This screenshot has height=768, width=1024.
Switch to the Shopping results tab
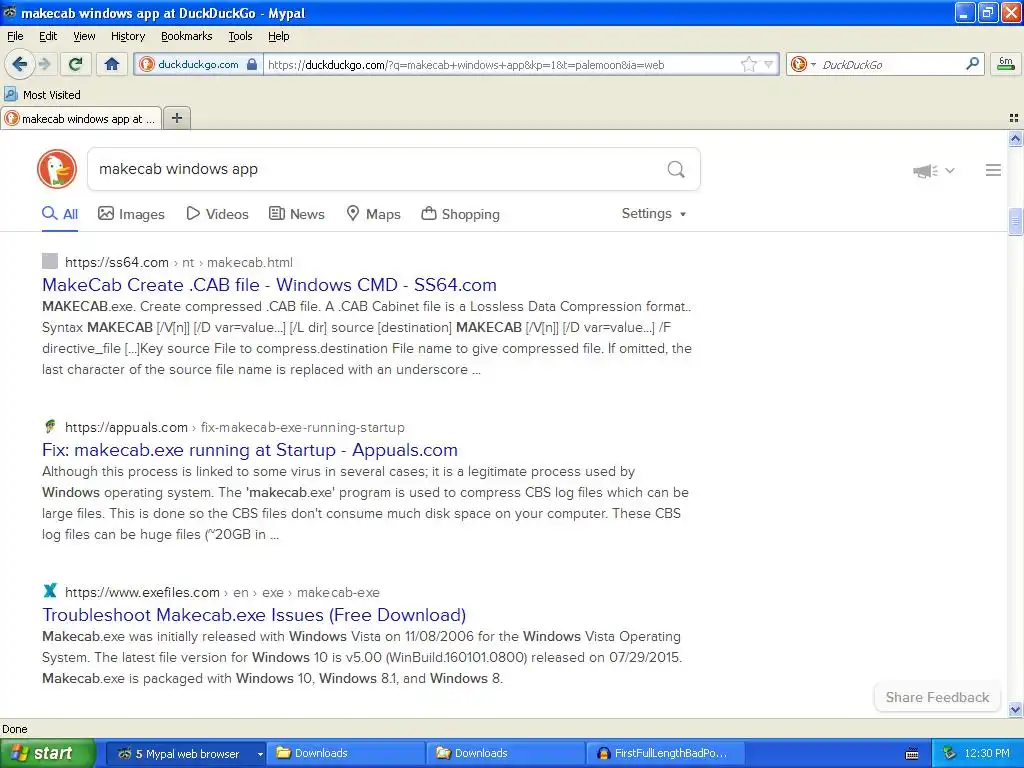tap(460, 214)
